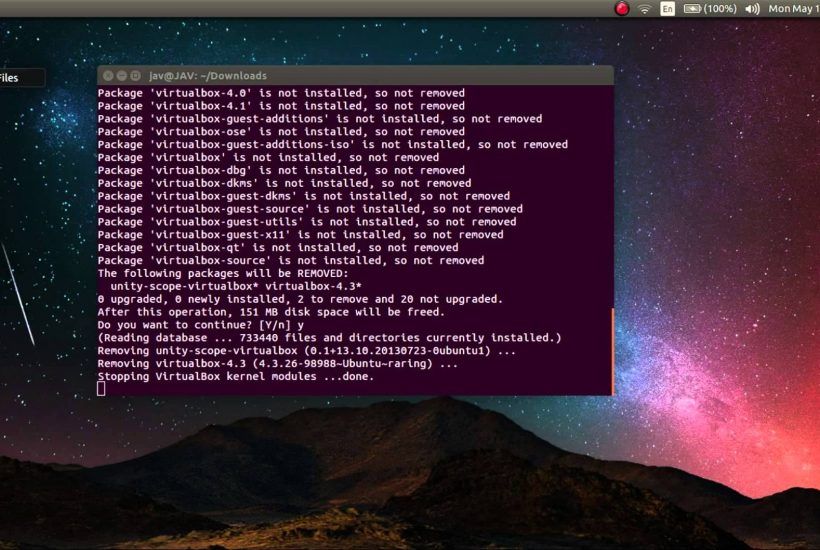Maximize the jav@JAV terminal window
Viewport: 820px width, 550px height.
tap(135, 76)
